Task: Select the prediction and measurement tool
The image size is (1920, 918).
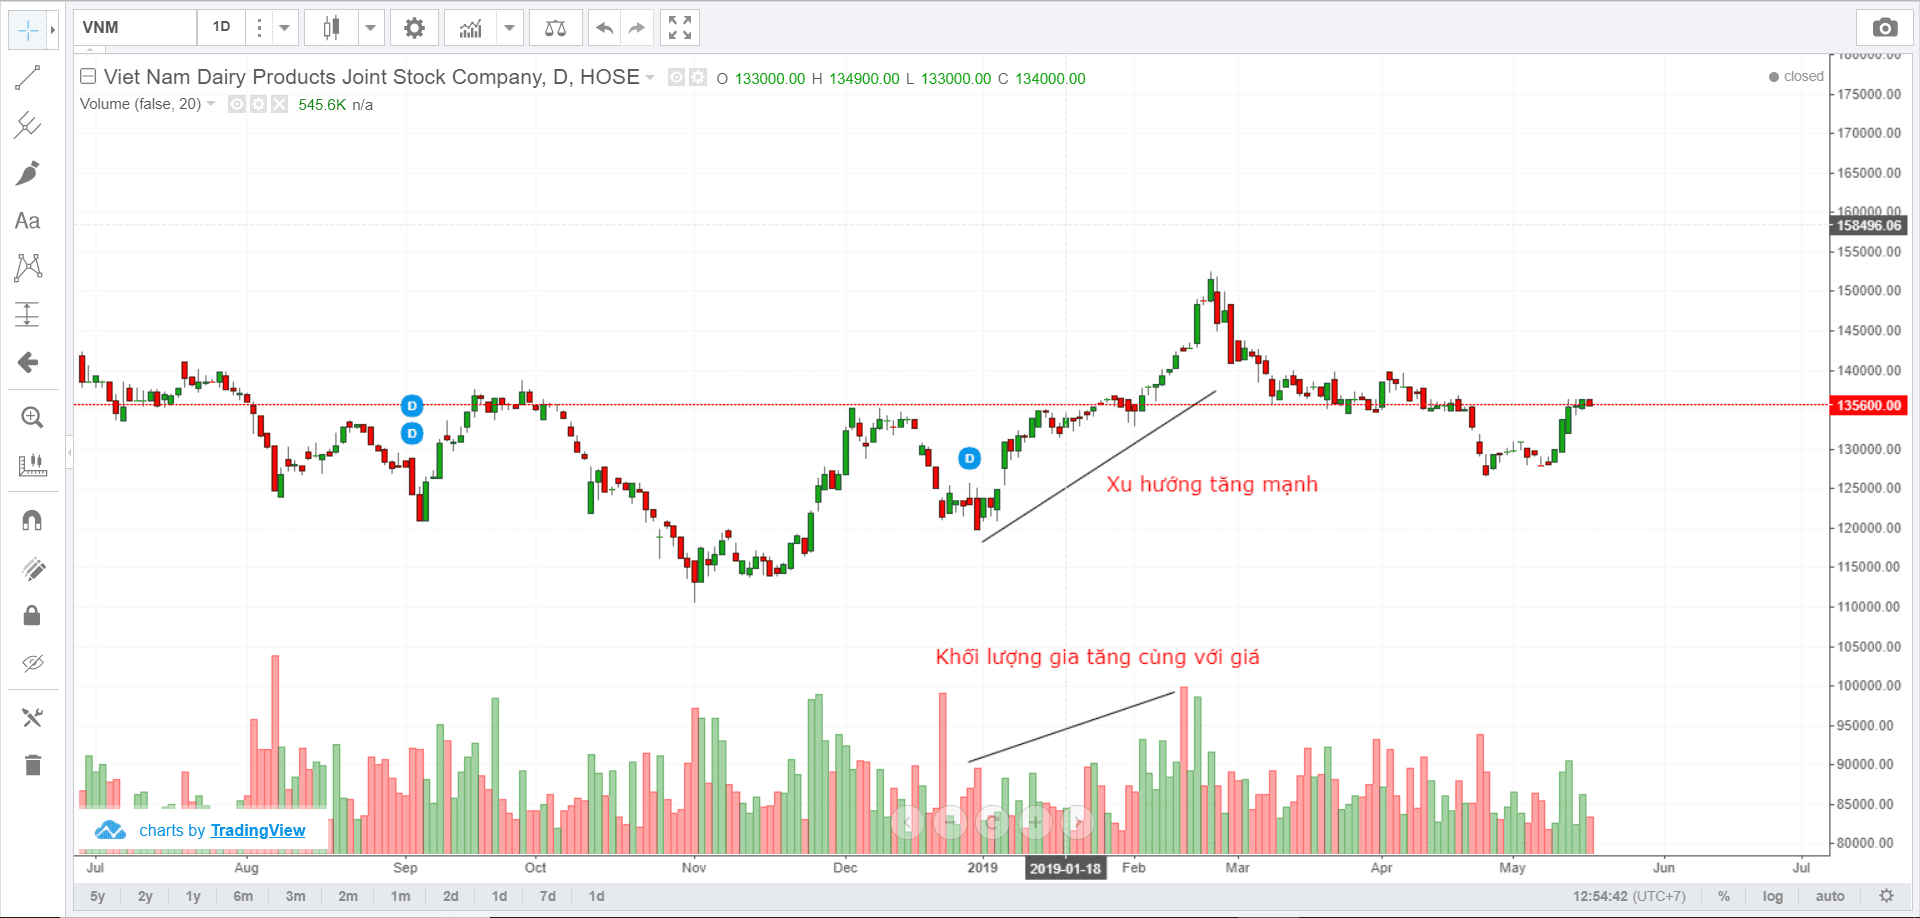Action: pyautogui.click(x=28, y=315)
